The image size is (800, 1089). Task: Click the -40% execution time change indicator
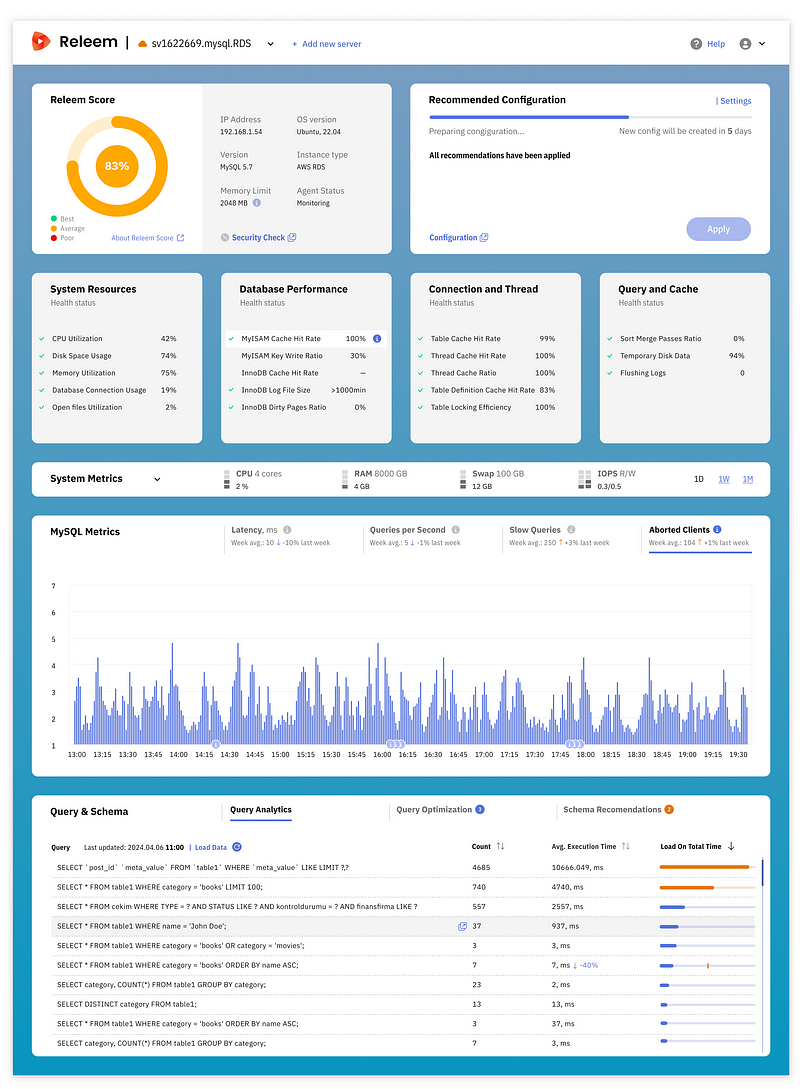point(585,965)
